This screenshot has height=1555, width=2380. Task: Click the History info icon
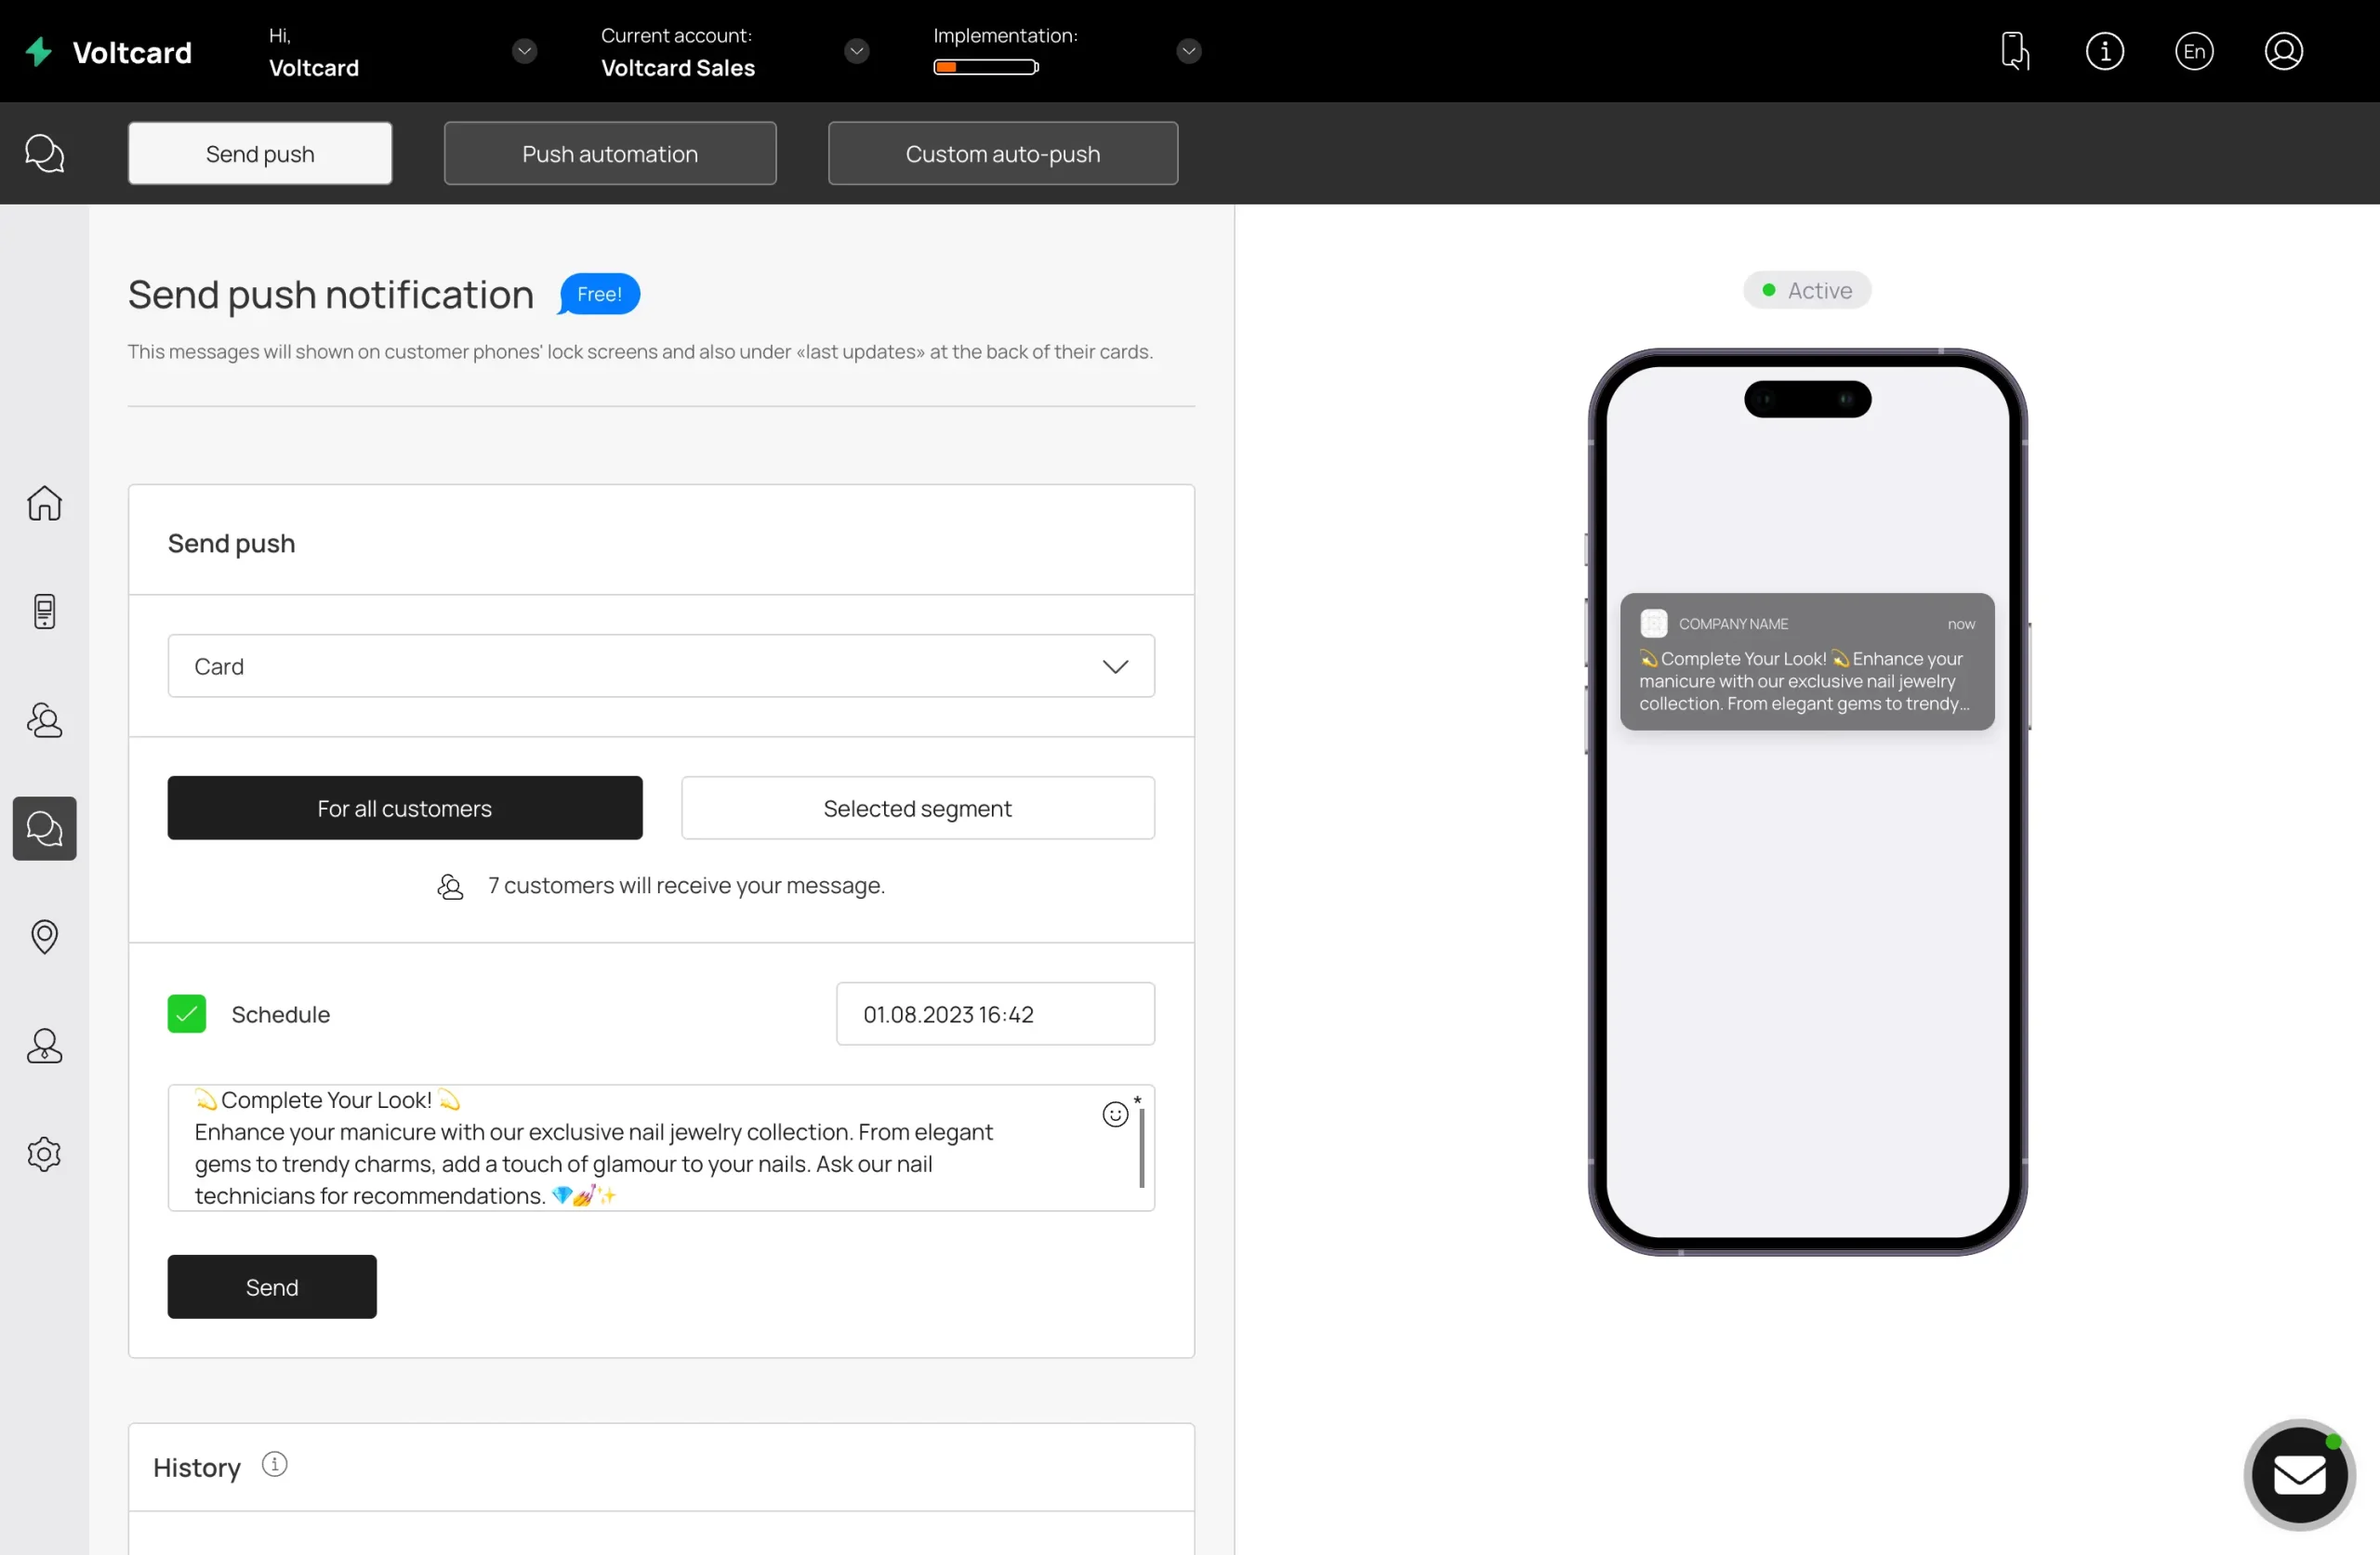point(274,1465)
